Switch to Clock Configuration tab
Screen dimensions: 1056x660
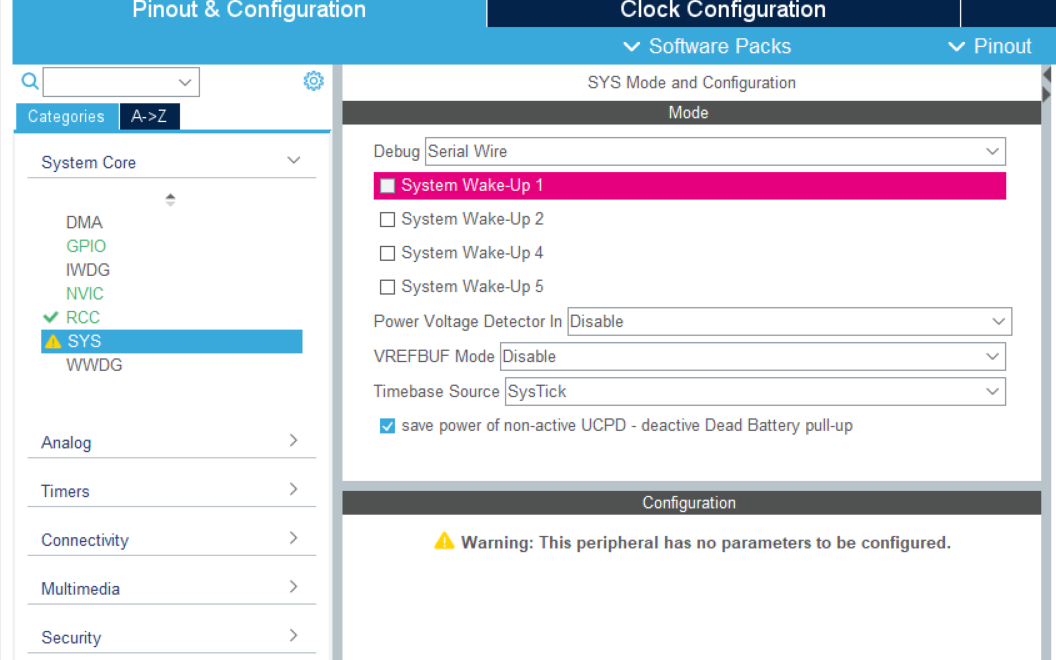click(x=723, y=12)
